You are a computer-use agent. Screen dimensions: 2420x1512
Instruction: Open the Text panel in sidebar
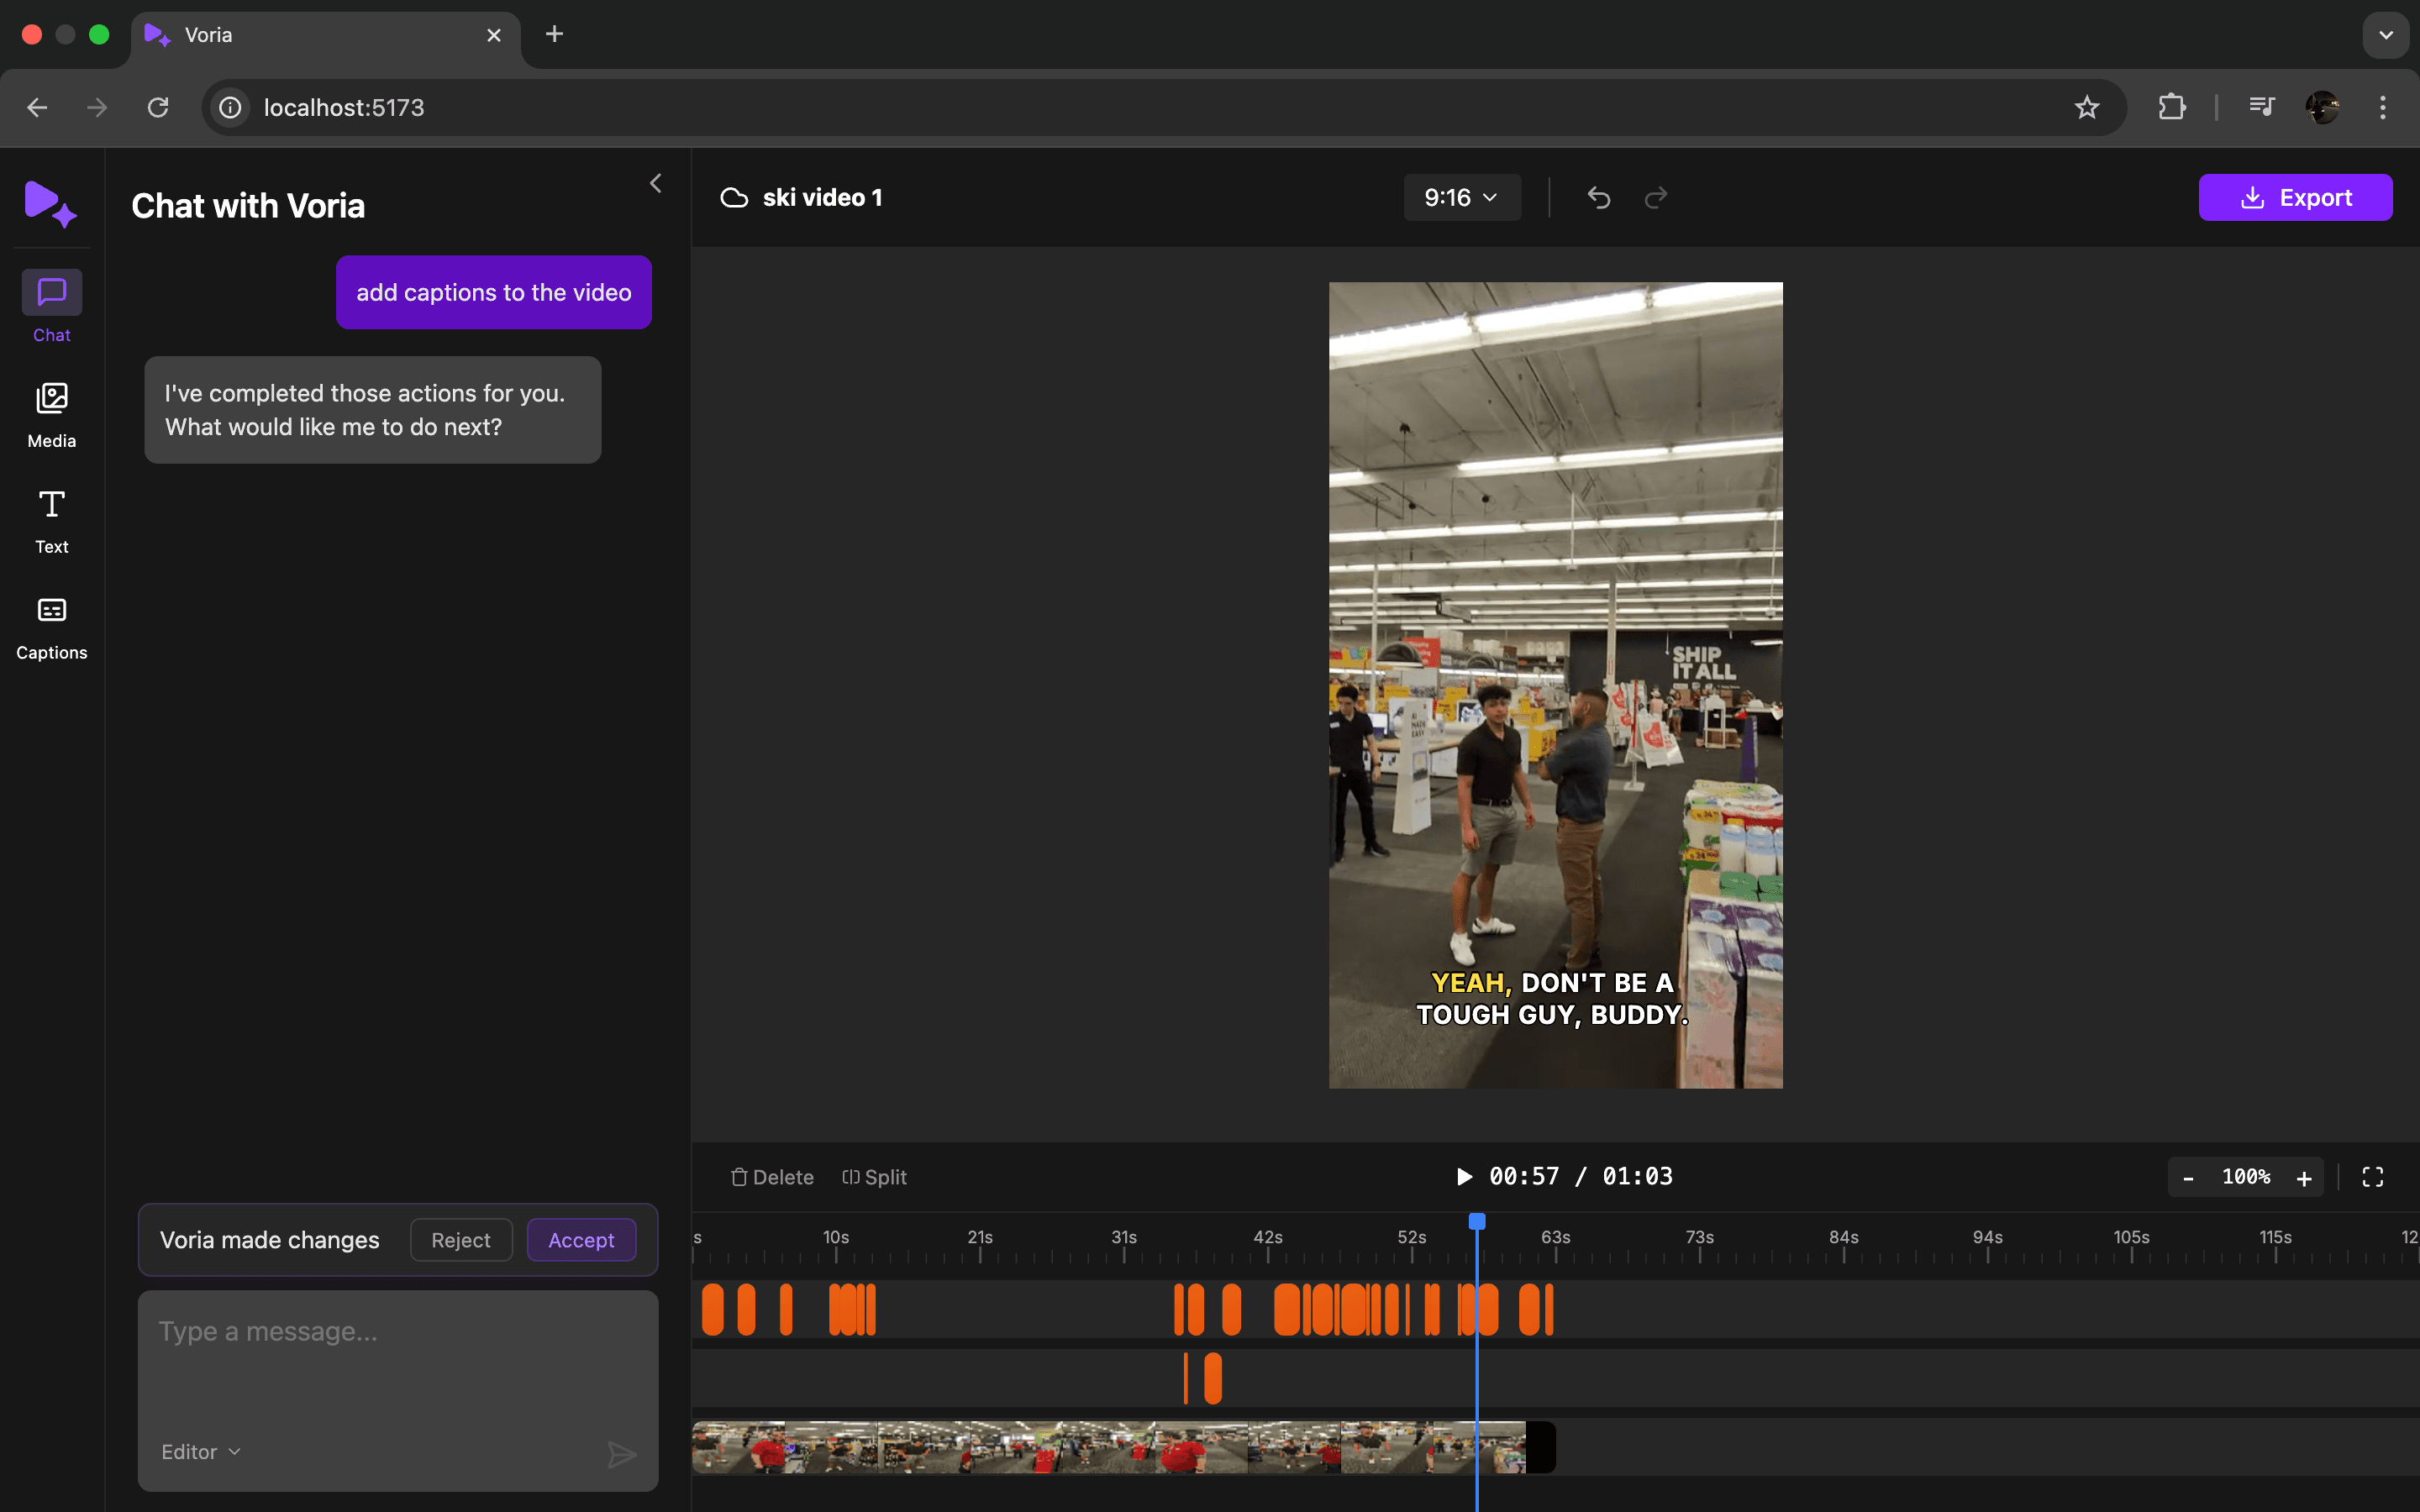pyautogui.click(x=52, y=521)
